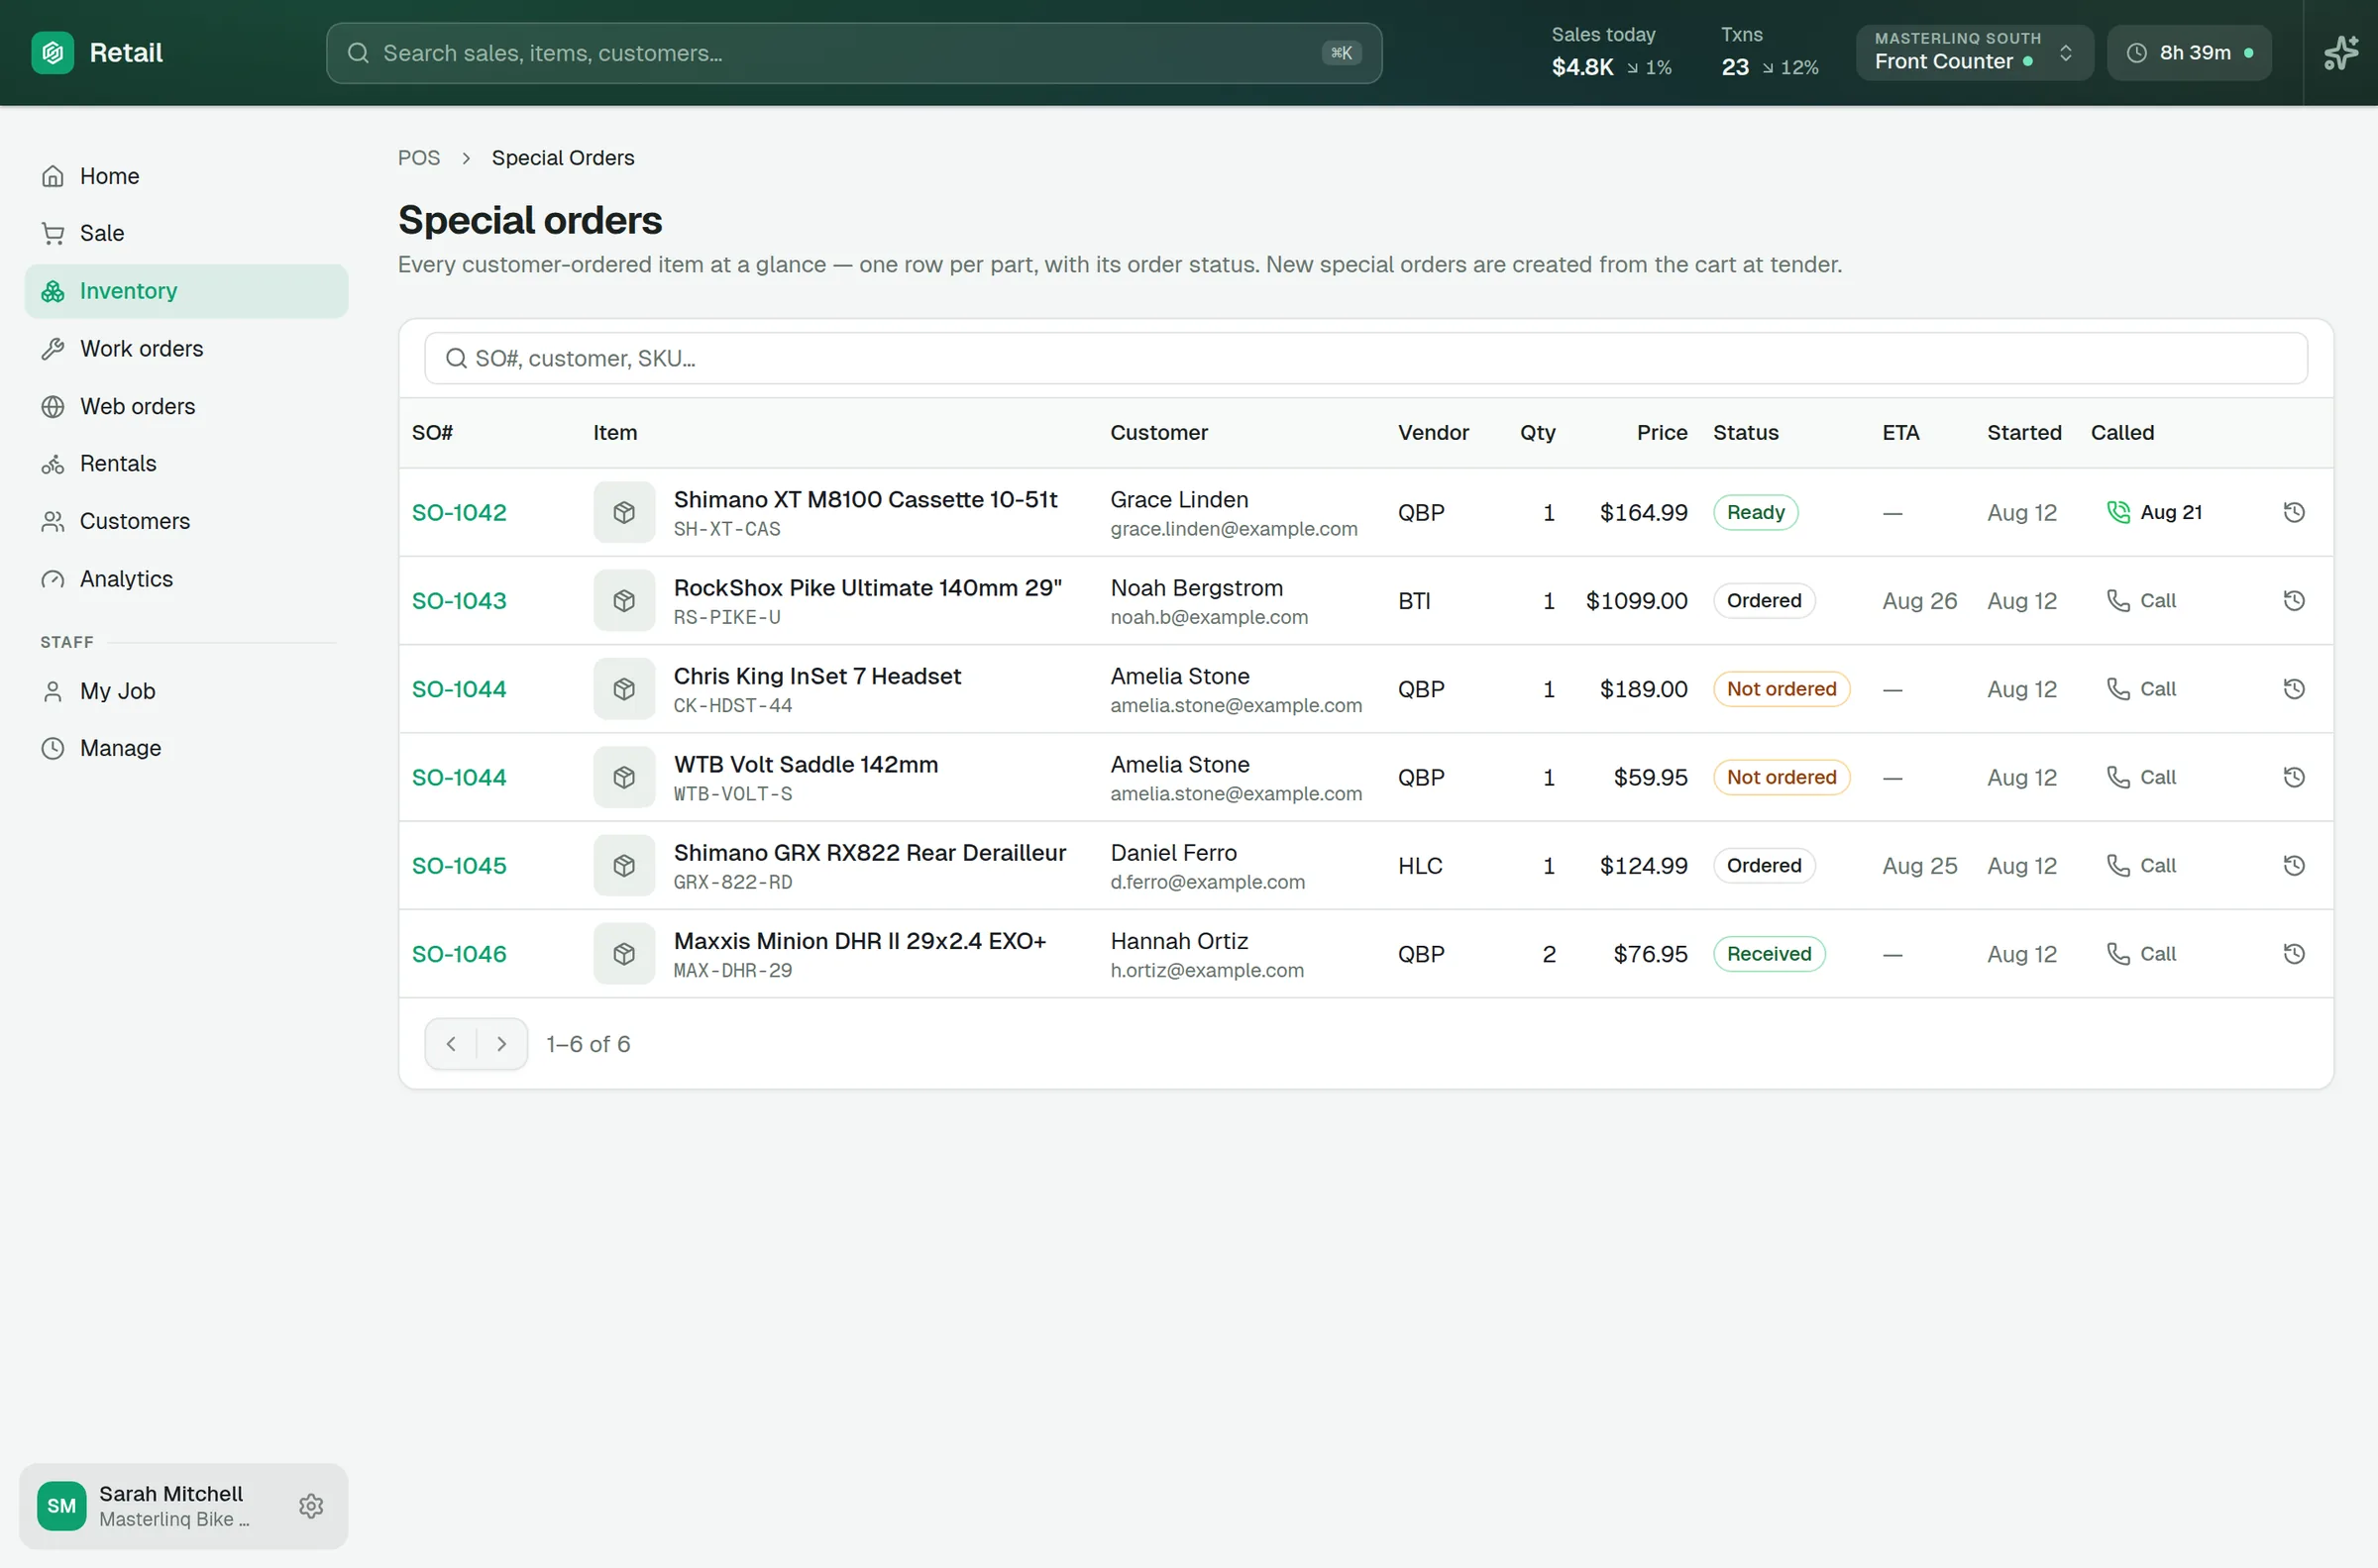The height and width of the screenshot is (1568, 2378).
Task: View history for RockShox Pike row
Action: tap(2294, 600)
